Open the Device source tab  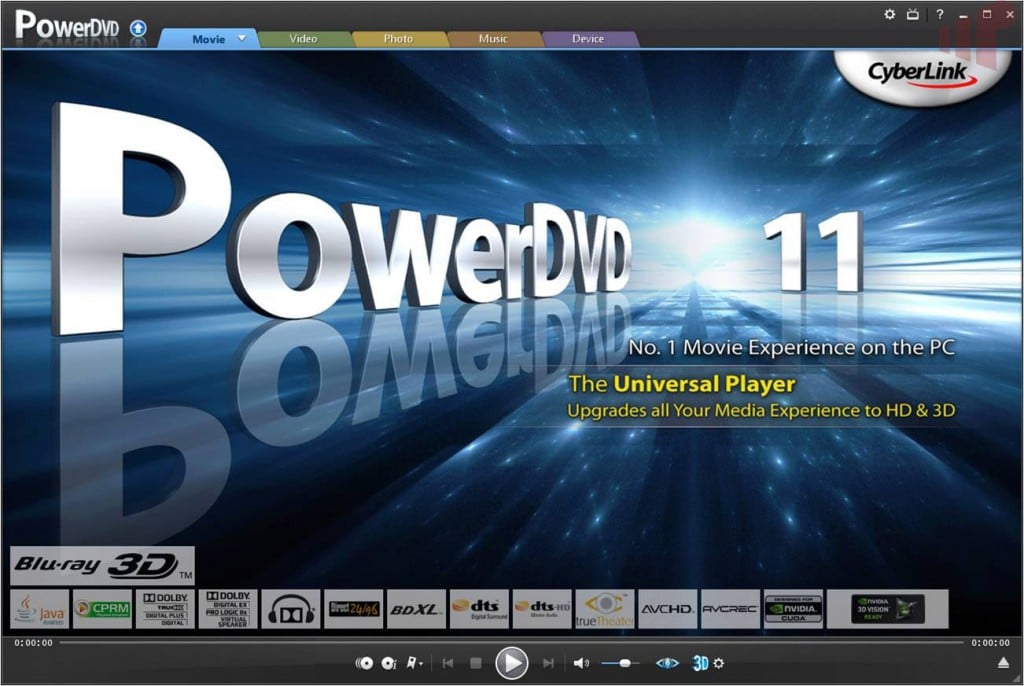(591, 38)
